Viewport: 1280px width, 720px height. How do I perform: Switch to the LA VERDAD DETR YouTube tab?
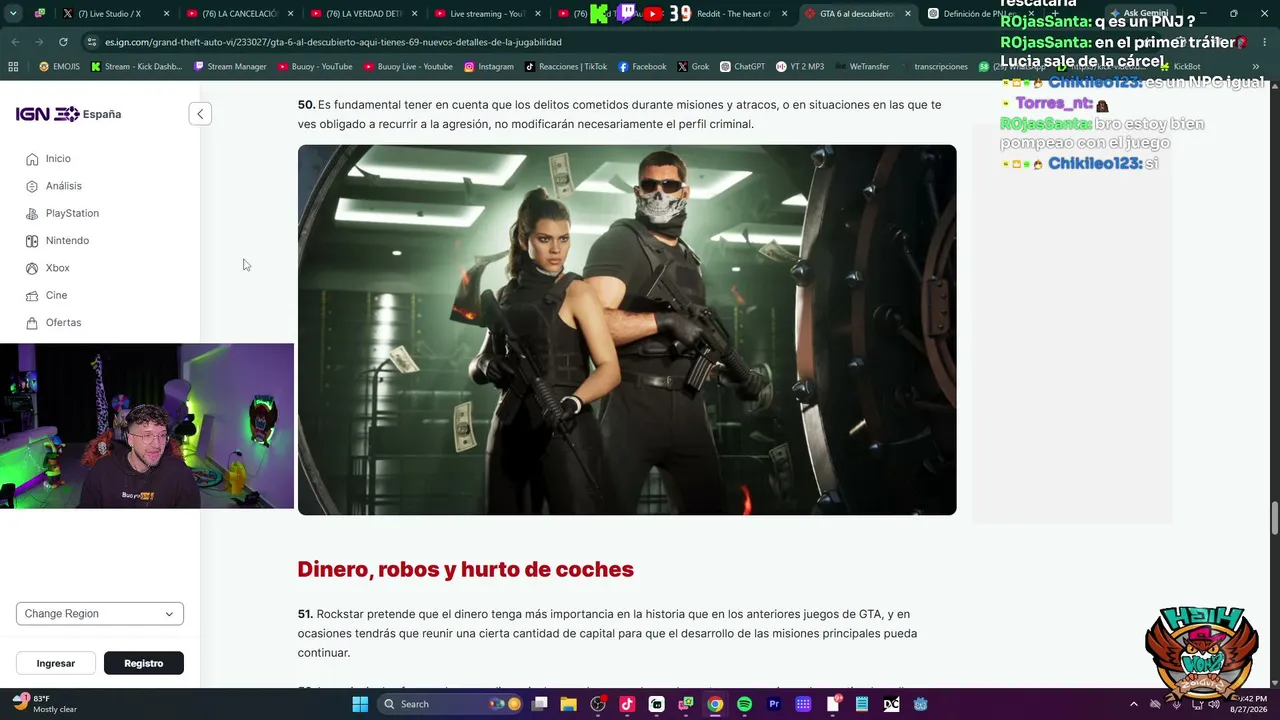pos(364,14)
